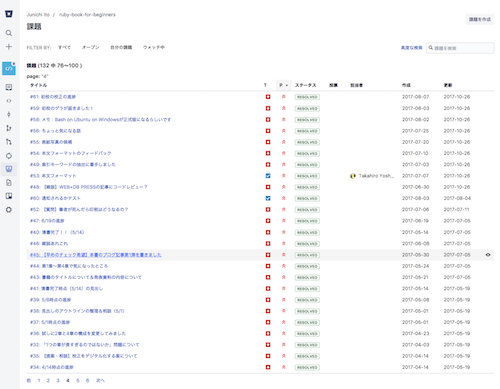Sort by the T type column header
Image resolution: width=500 pixels, height=389 pixels.
[x=265, y=85]
